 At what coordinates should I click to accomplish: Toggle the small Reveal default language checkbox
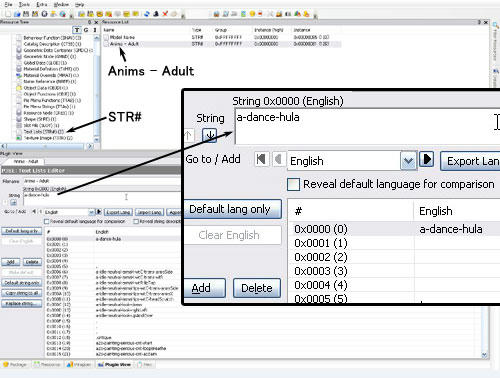point(47,221)
